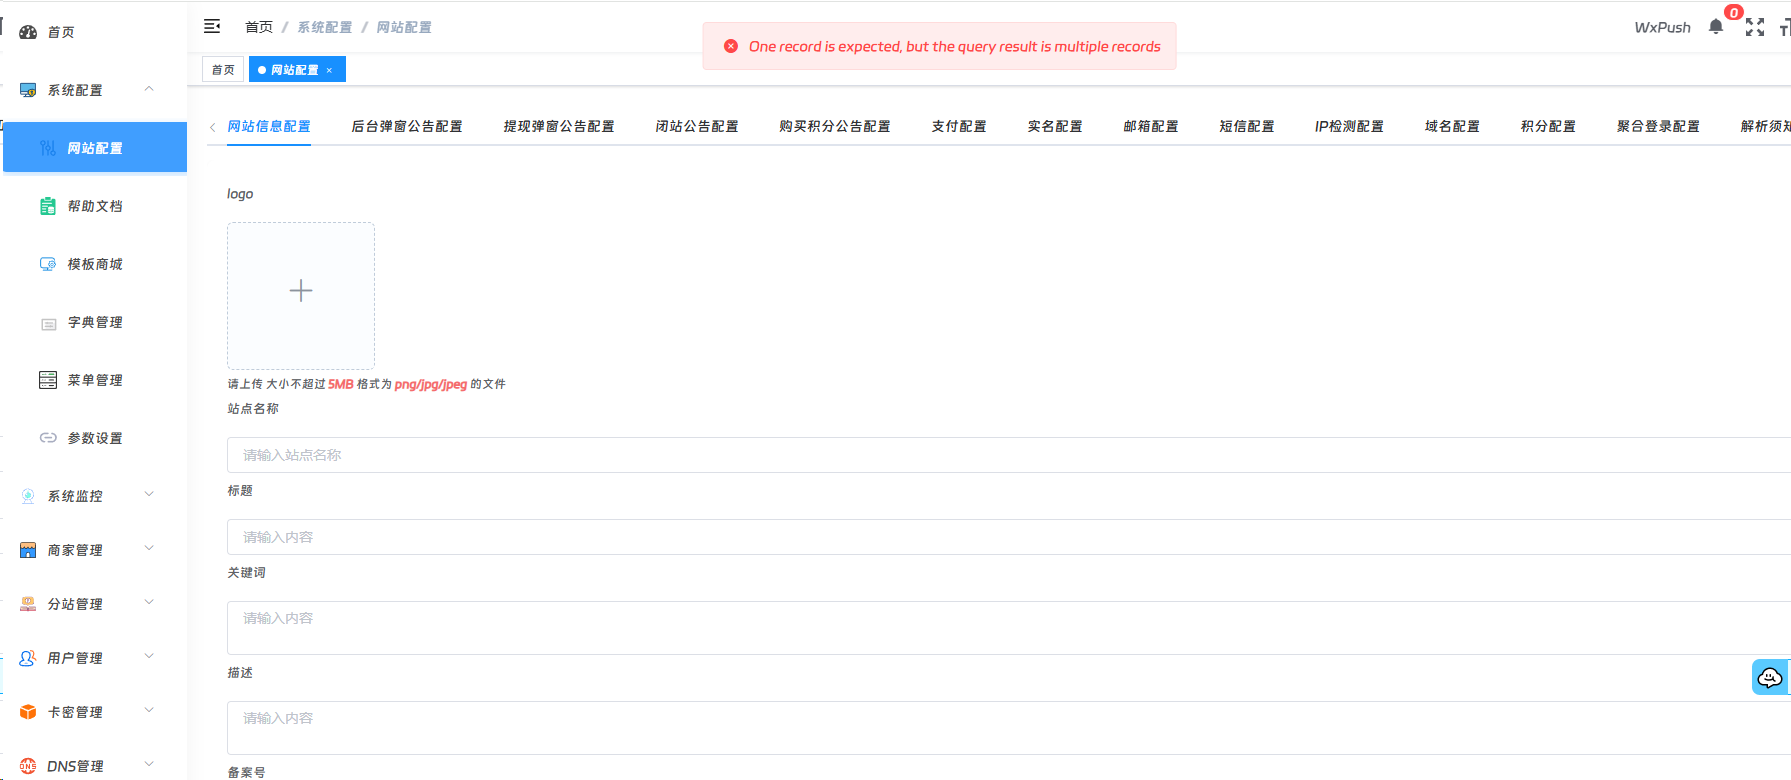The image size is (1791, 780).
Task: Open 菜单管理 in the sidebar
Action: click(x=95, y=380)
